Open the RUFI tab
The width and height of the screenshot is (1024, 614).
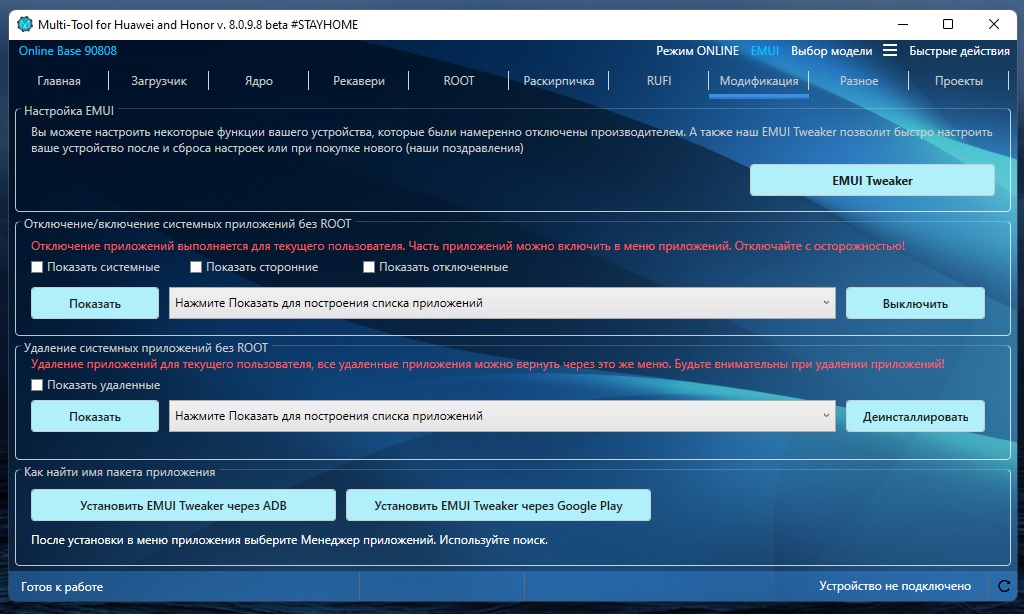[x=658, y=81]
